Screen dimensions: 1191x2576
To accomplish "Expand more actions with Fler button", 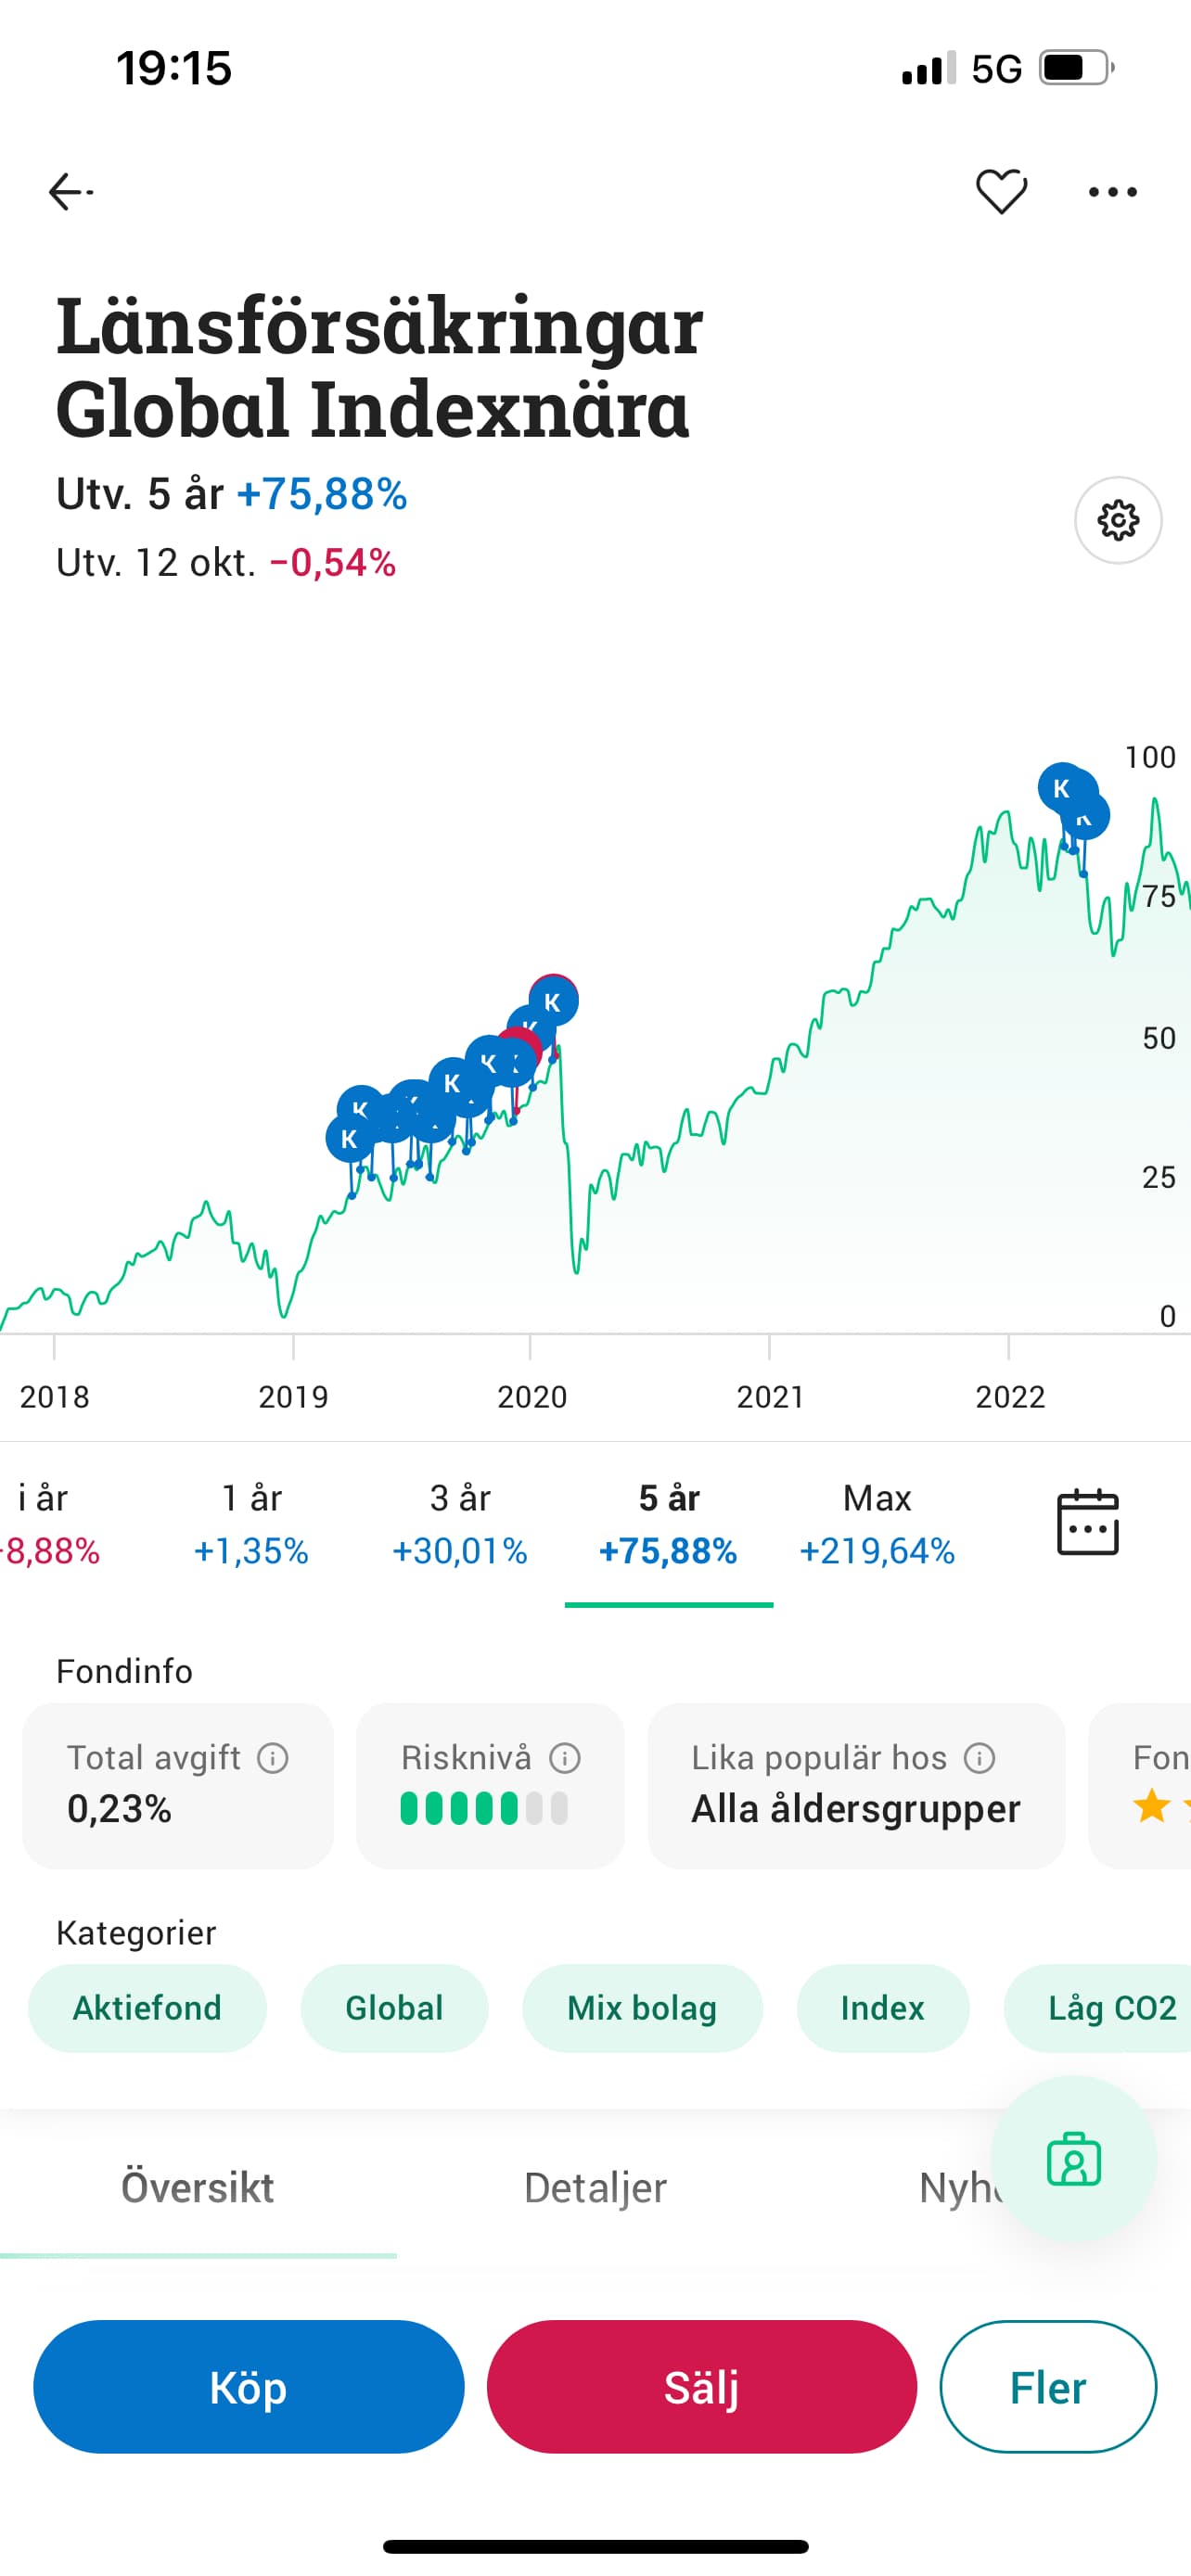I will point(1047,2387).
